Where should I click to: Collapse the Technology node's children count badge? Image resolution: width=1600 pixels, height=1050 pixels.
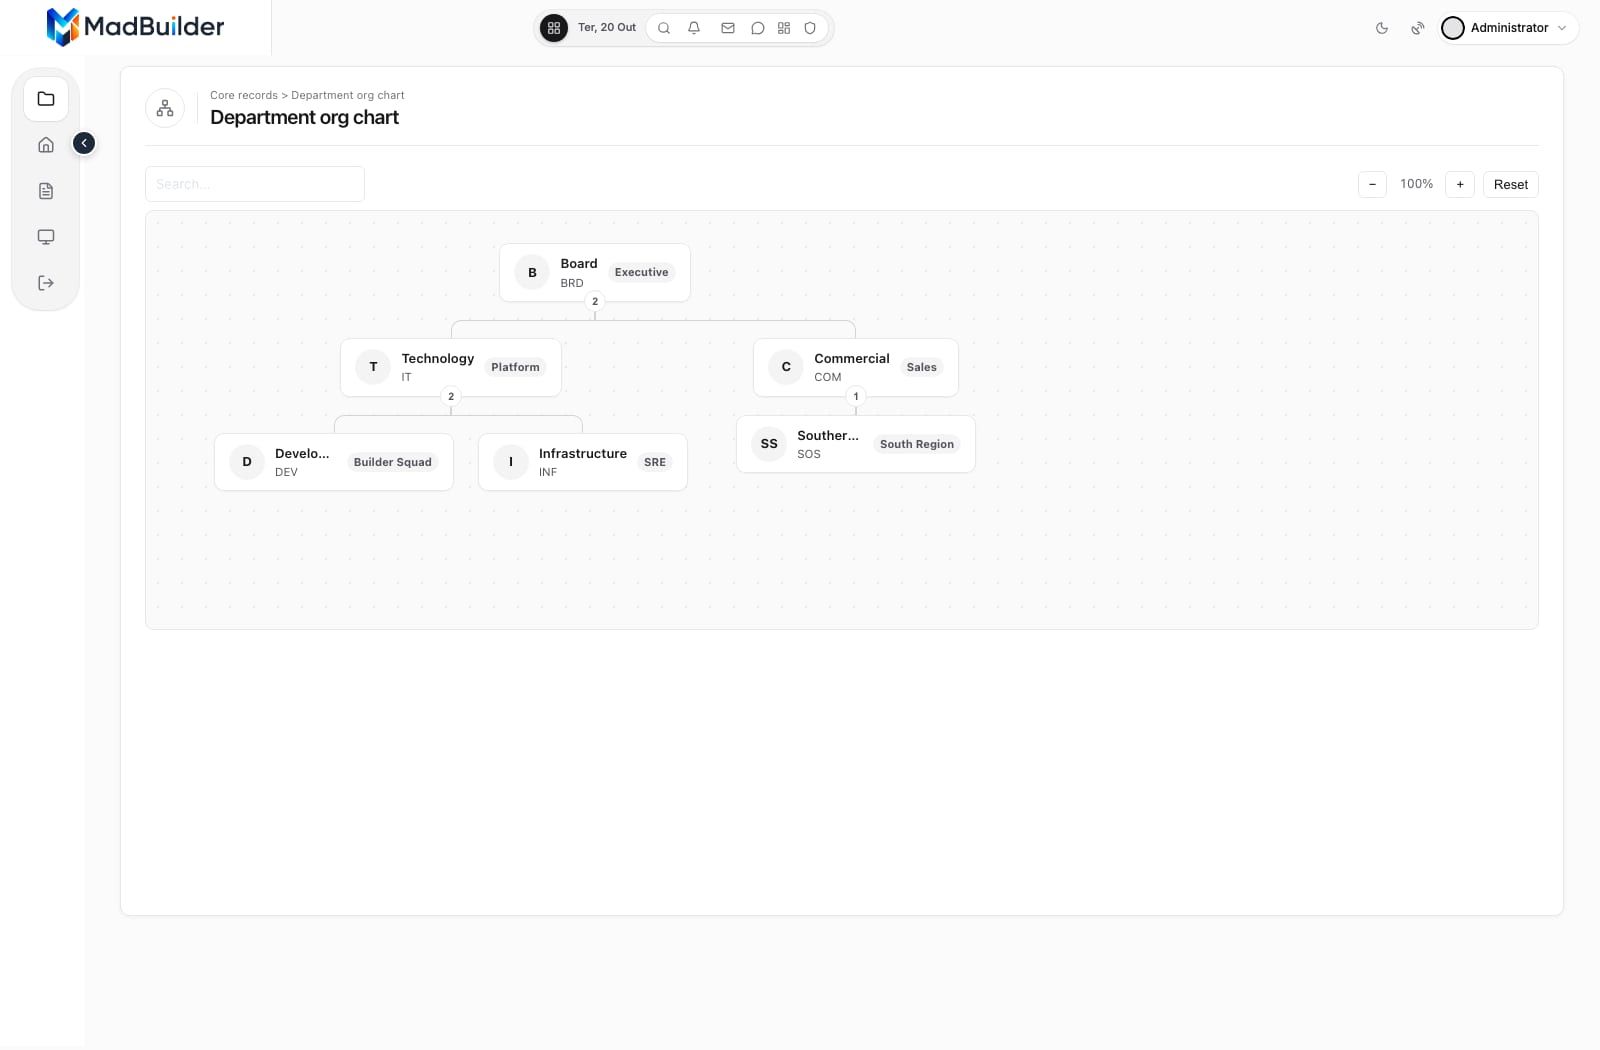(x=451, y=396)
